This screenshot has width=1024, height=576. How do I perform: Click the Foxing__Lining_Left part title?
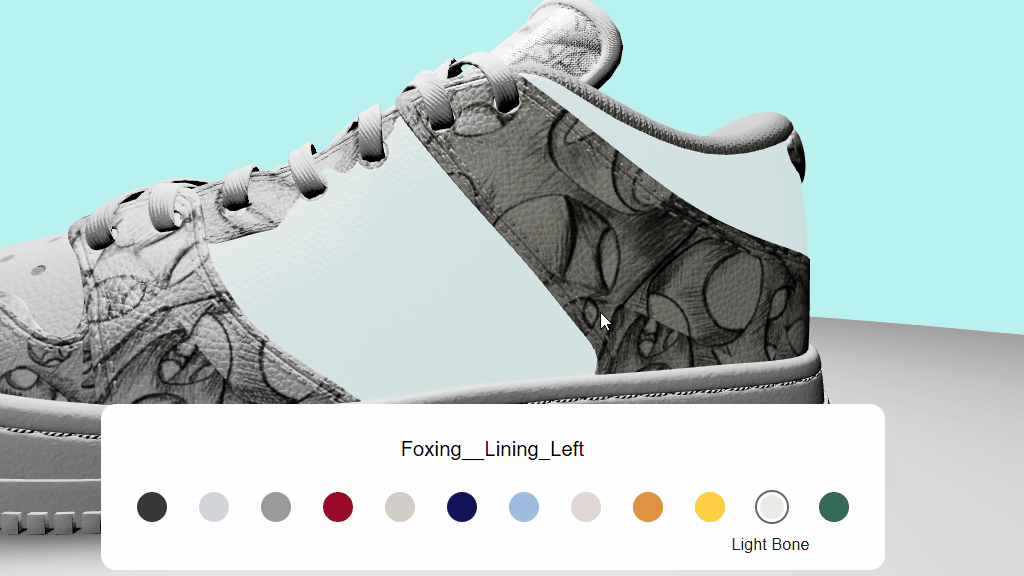pos(492,449)
